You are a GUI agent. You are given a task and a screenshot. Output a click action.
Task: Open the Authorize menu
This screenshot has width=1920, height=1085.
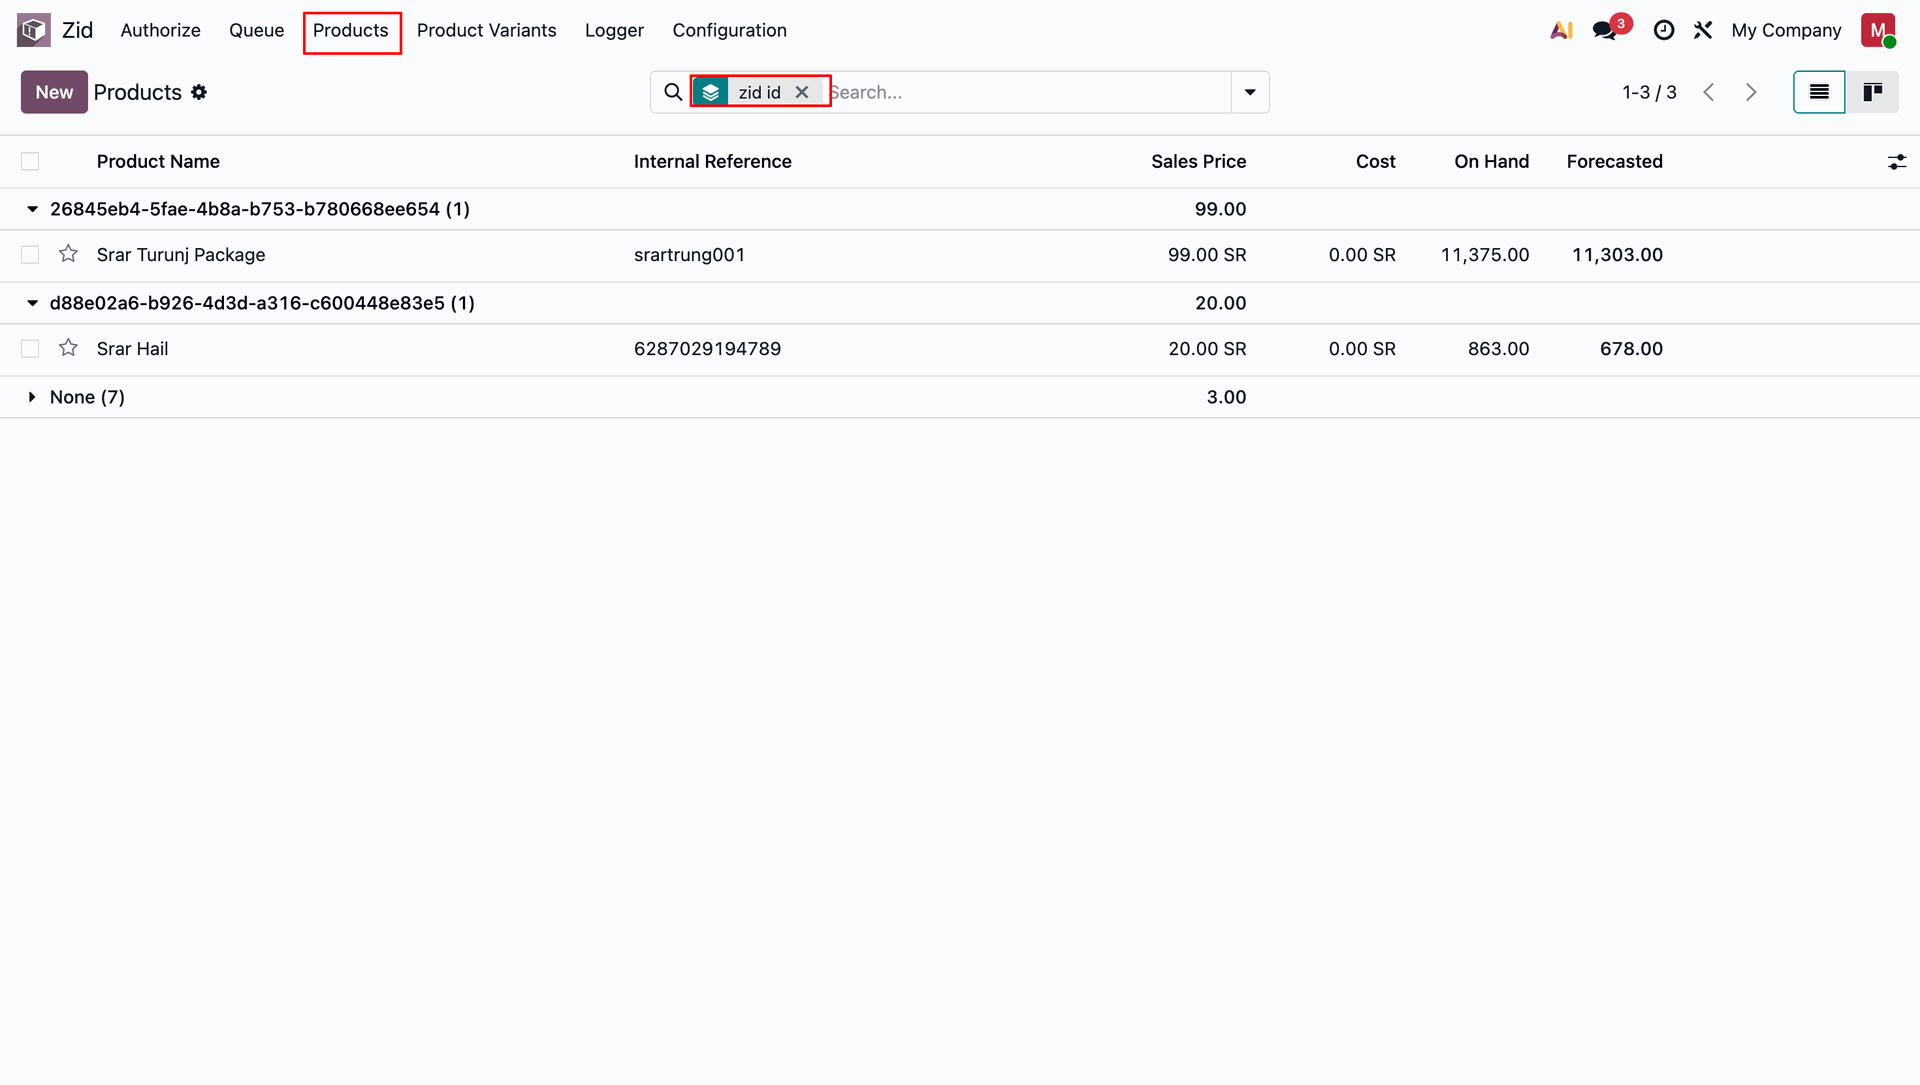tap(160, 31)
